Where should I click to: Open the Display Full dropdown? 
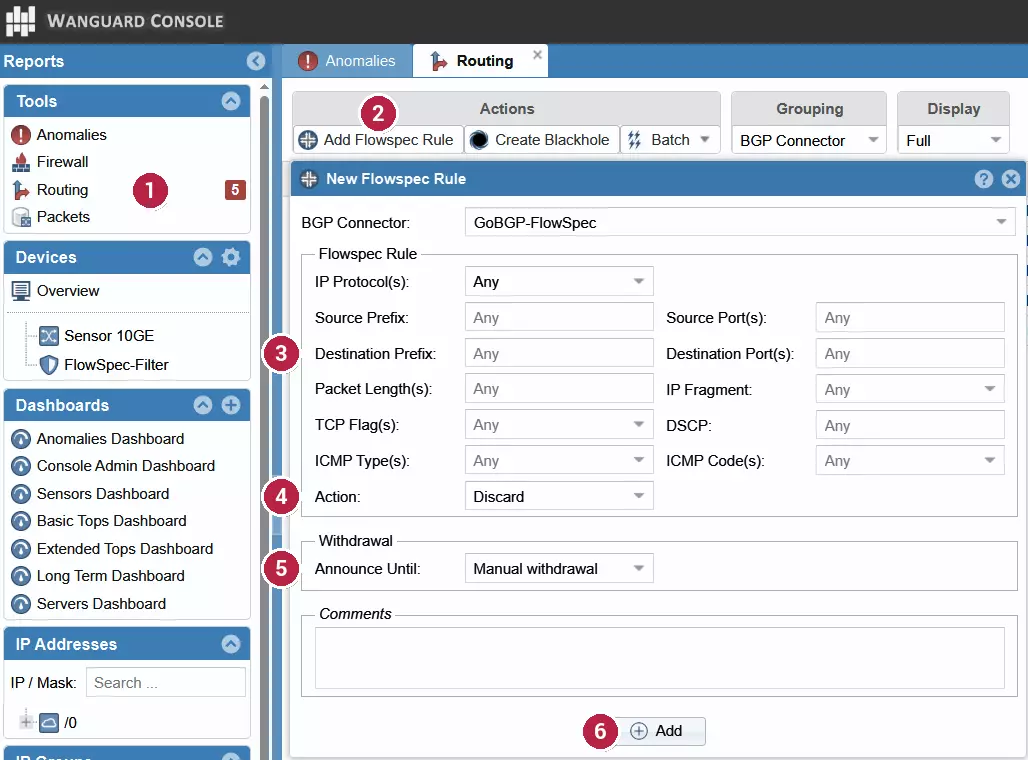(953, 140)
